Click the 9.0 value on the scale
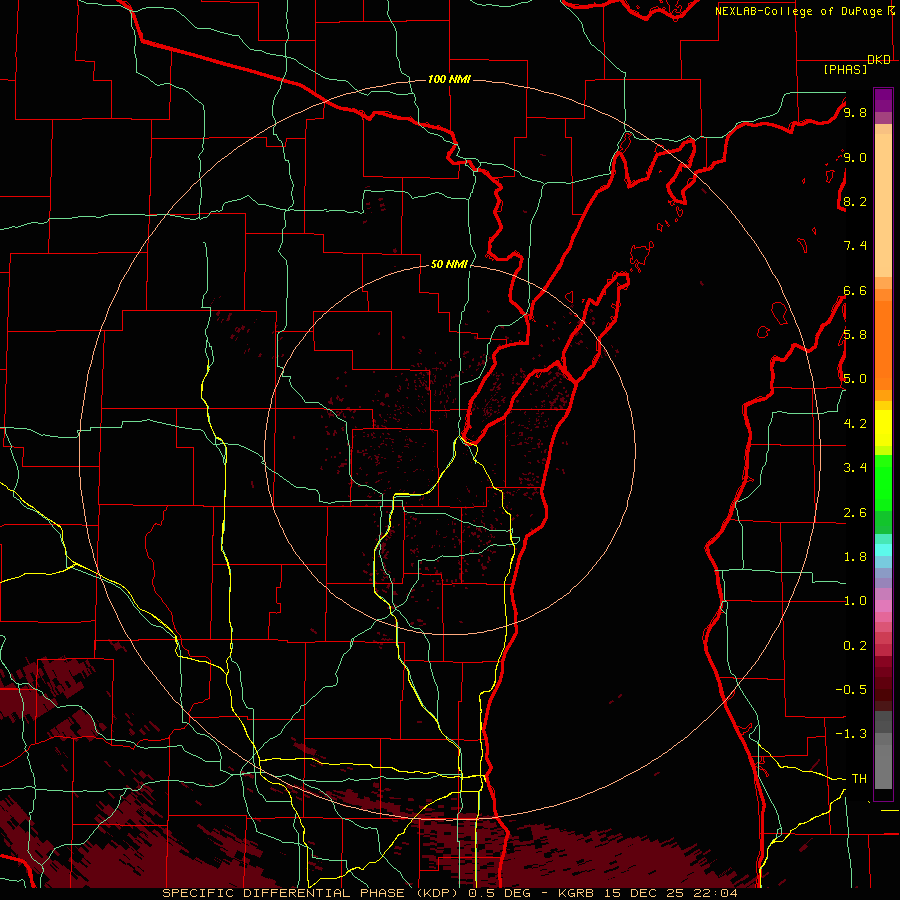This screenshot has height=900, width=900. [x=855, y=157]
